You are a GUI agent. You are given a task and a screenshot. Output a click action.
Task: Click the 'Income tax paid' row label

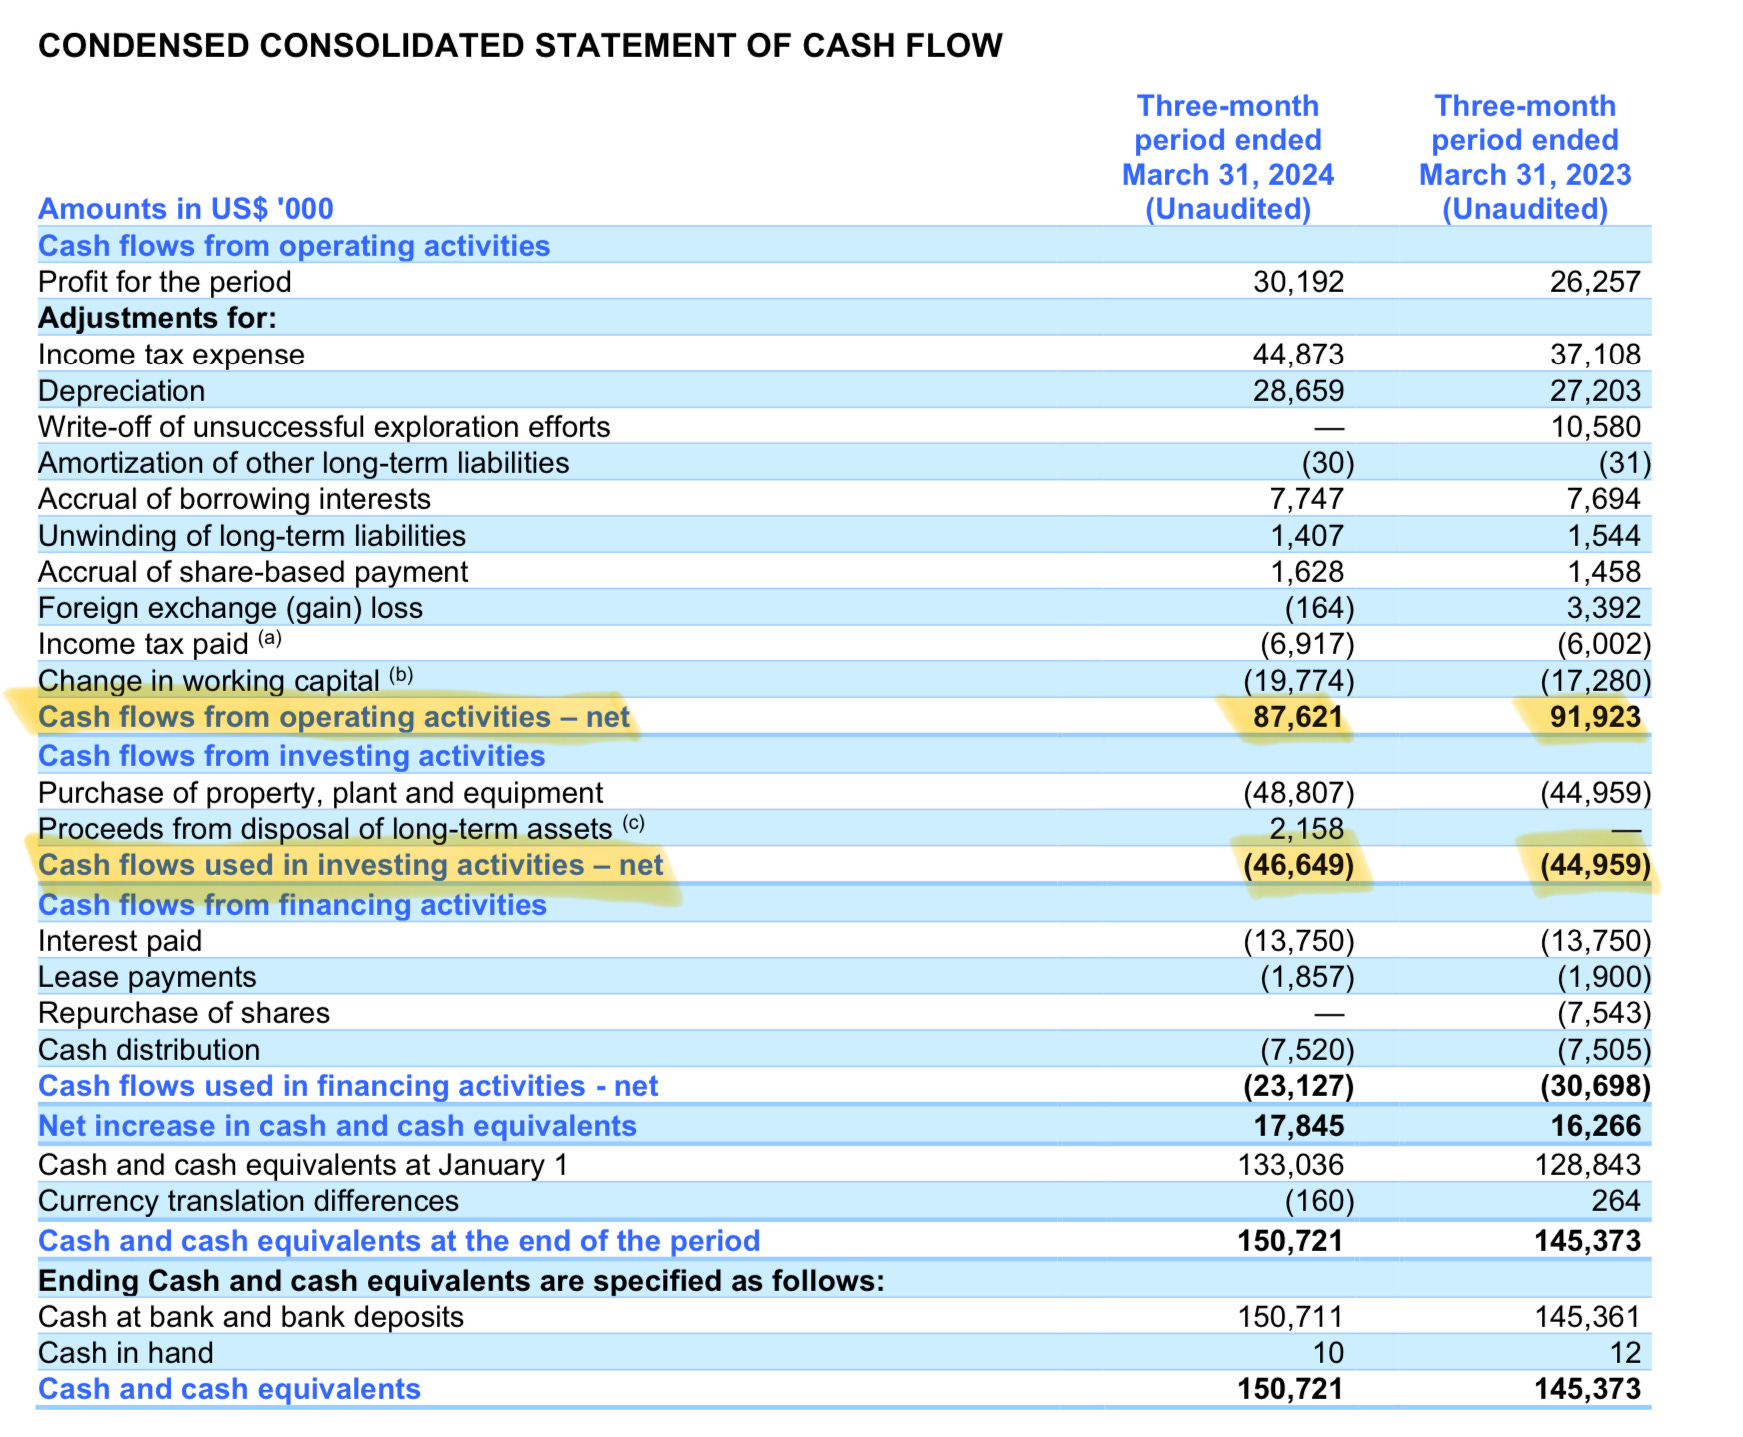tap(160, 642)
